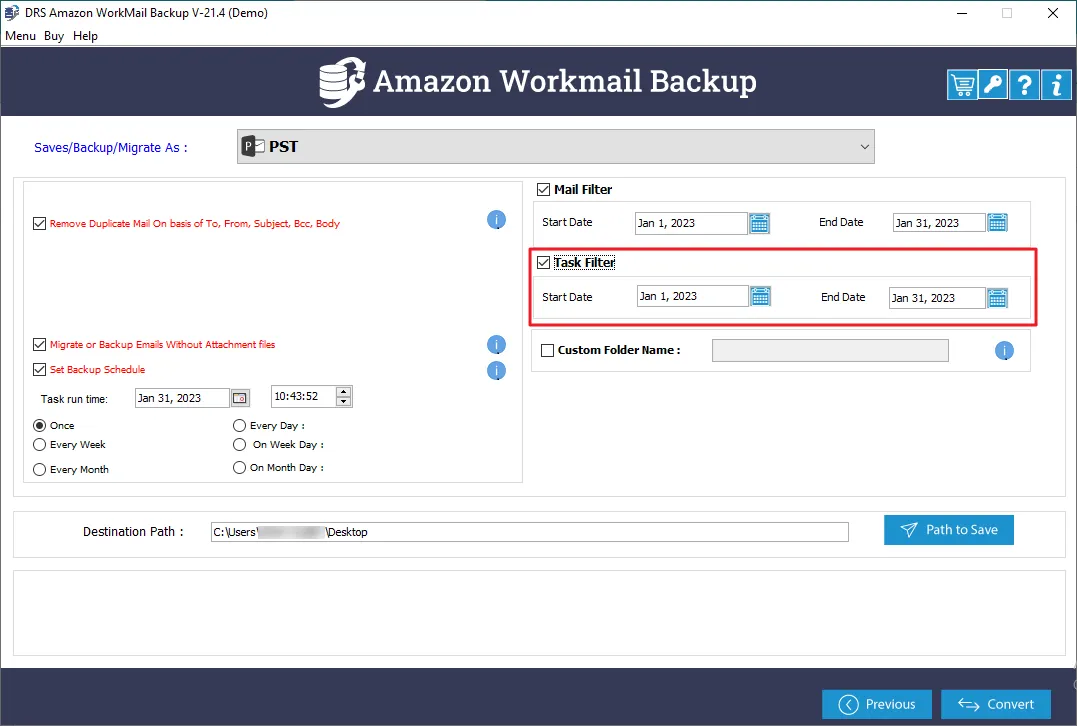Increase task run time with up arrow
The image size is (1077, 726).
click(343, 392)
